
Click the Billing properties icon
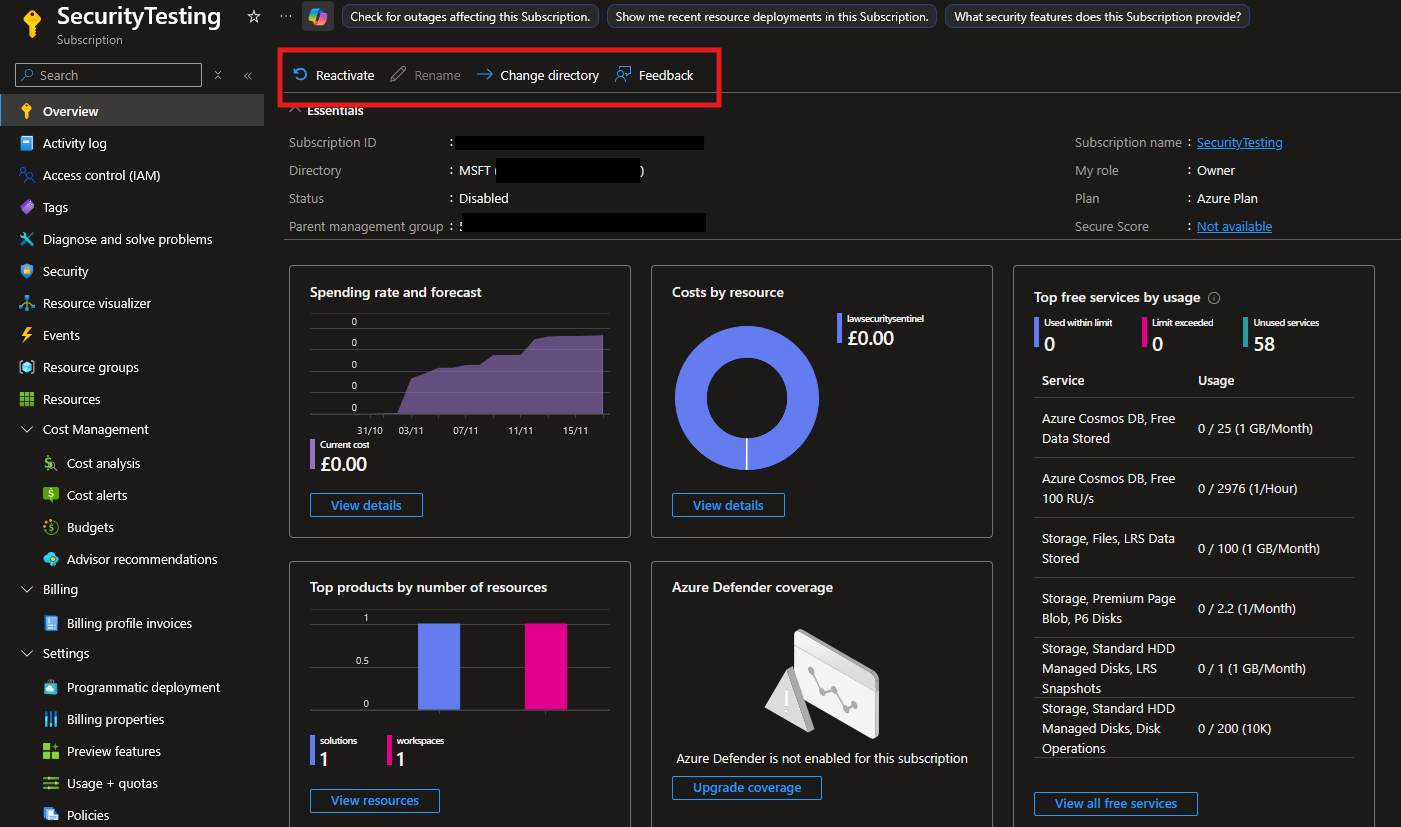click(51, 719)
